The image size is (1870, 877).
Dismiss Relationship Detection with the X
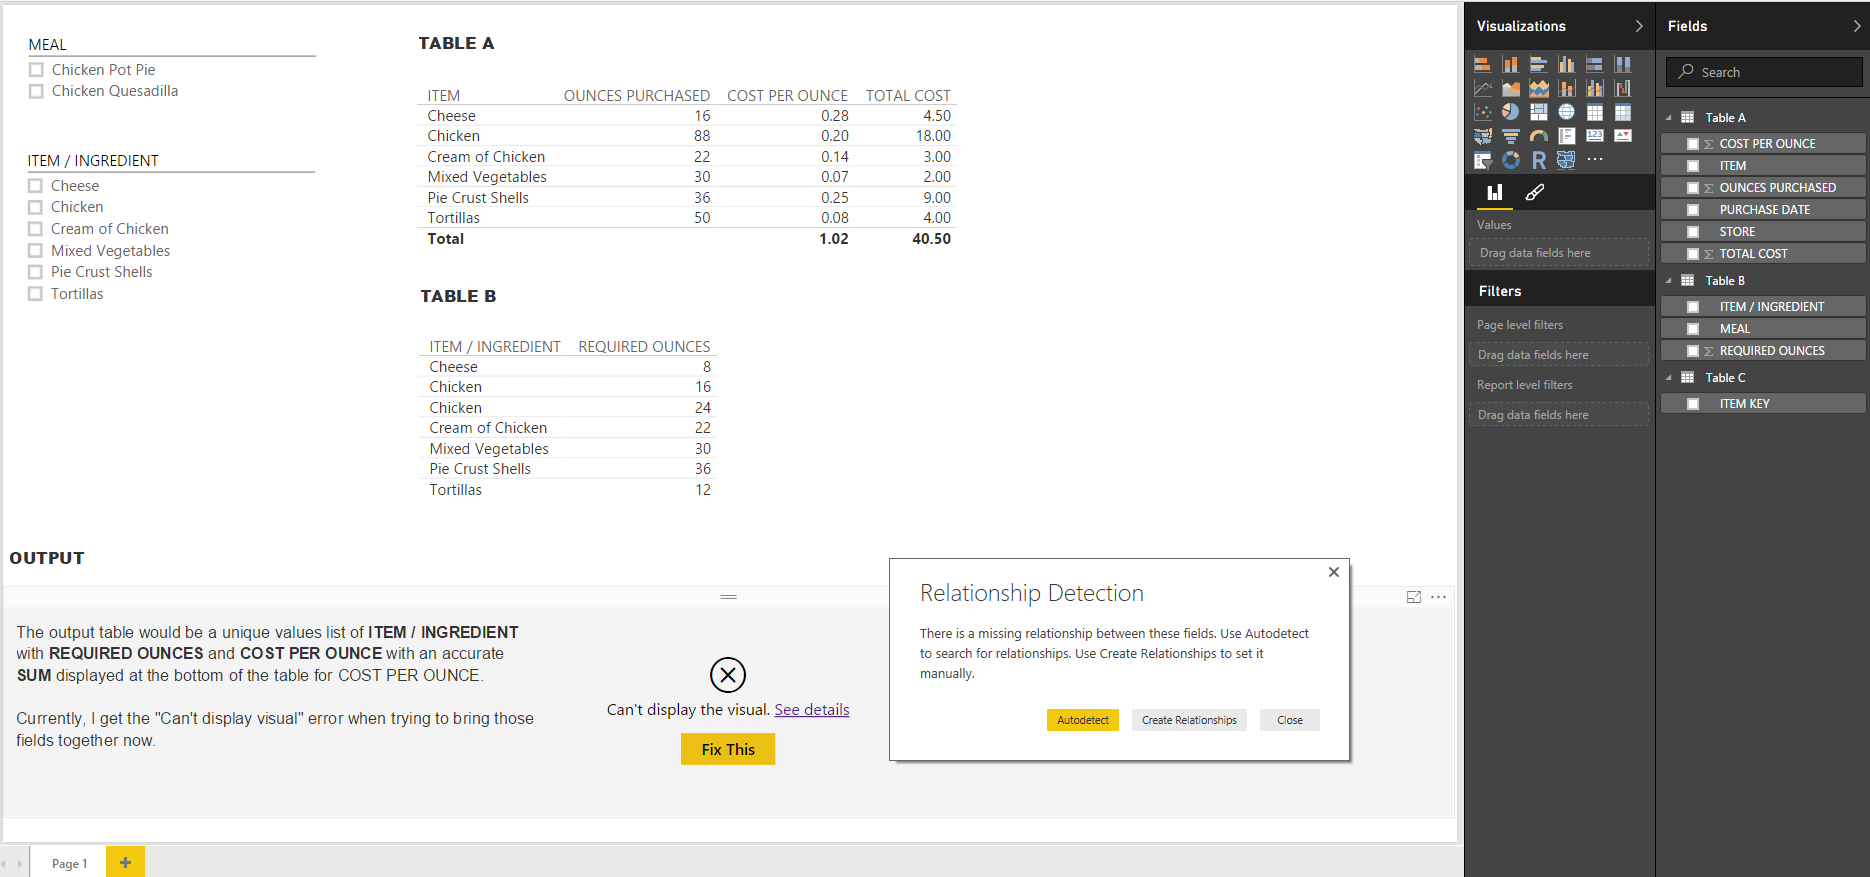click(x=1333, y=572)
